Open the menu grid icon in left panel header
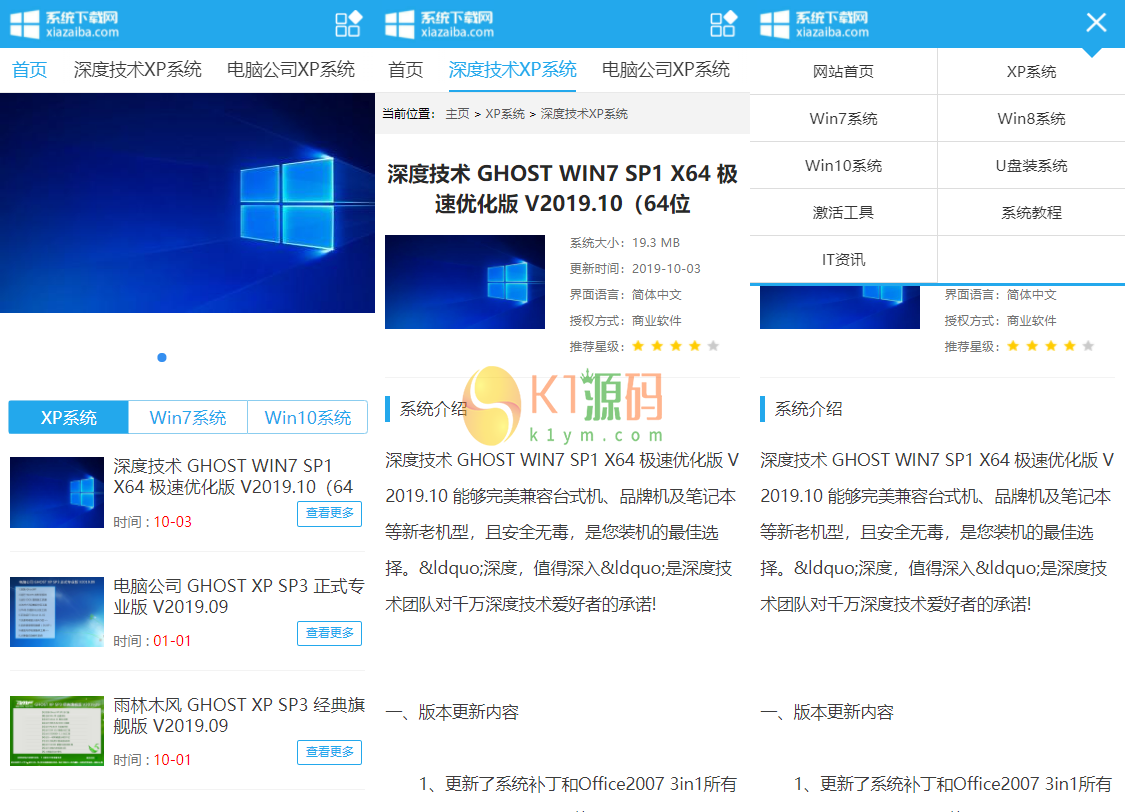The image size is (1125, 812). click(349, 24)
